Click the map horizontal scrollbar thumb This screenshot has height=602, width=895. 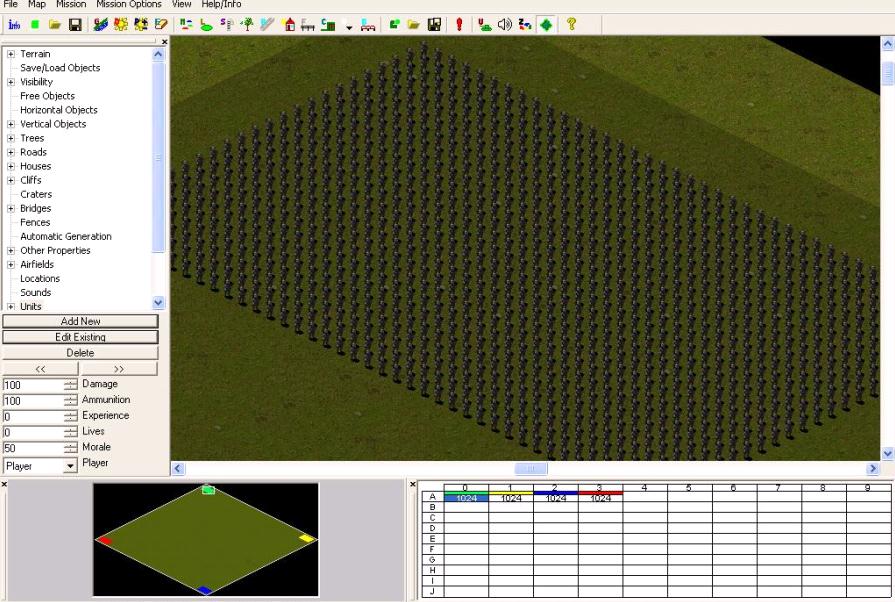pyautogui.click(x=531, y=468)
